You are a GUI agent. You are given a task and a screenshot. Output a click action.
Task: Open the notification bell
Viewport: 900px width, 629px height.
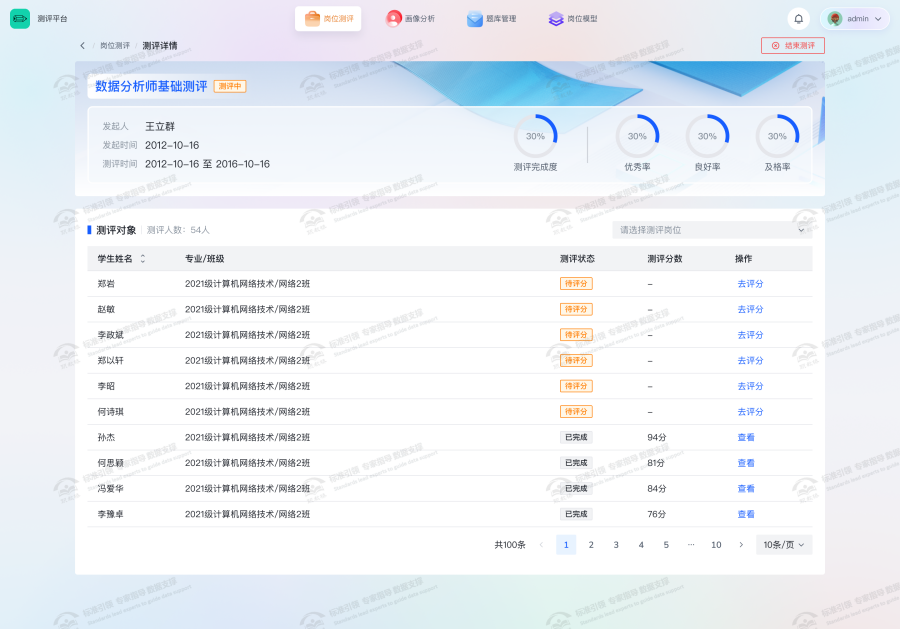pos(798,19)
